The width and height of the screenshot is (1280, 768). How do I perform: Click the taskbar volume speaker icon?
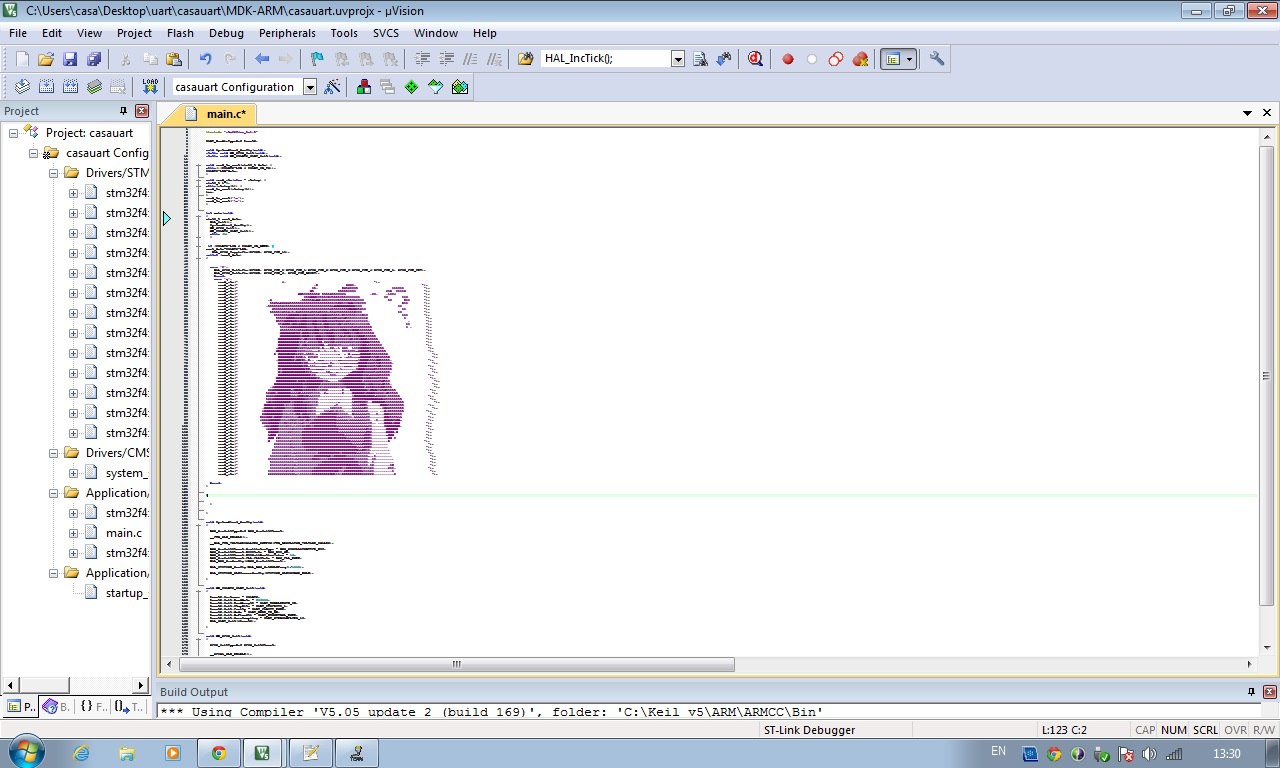[1149, 753]
